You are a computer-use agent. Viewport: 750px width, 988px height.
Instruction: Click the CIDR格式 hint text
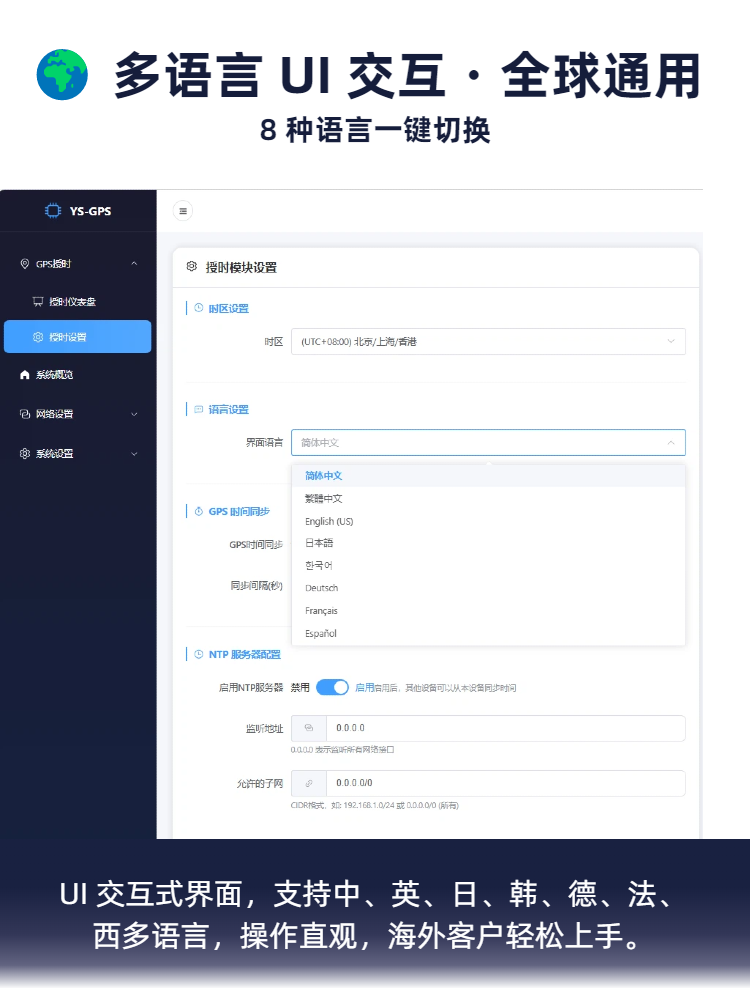coord(374,805)
